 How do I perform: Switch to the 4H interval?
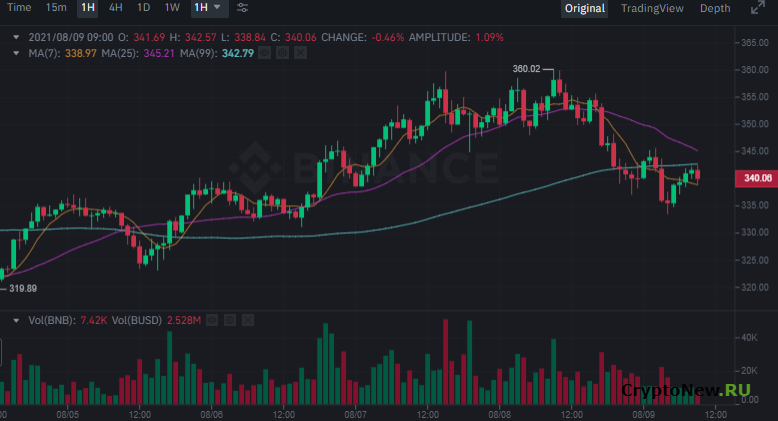click(x=116, y=8)
